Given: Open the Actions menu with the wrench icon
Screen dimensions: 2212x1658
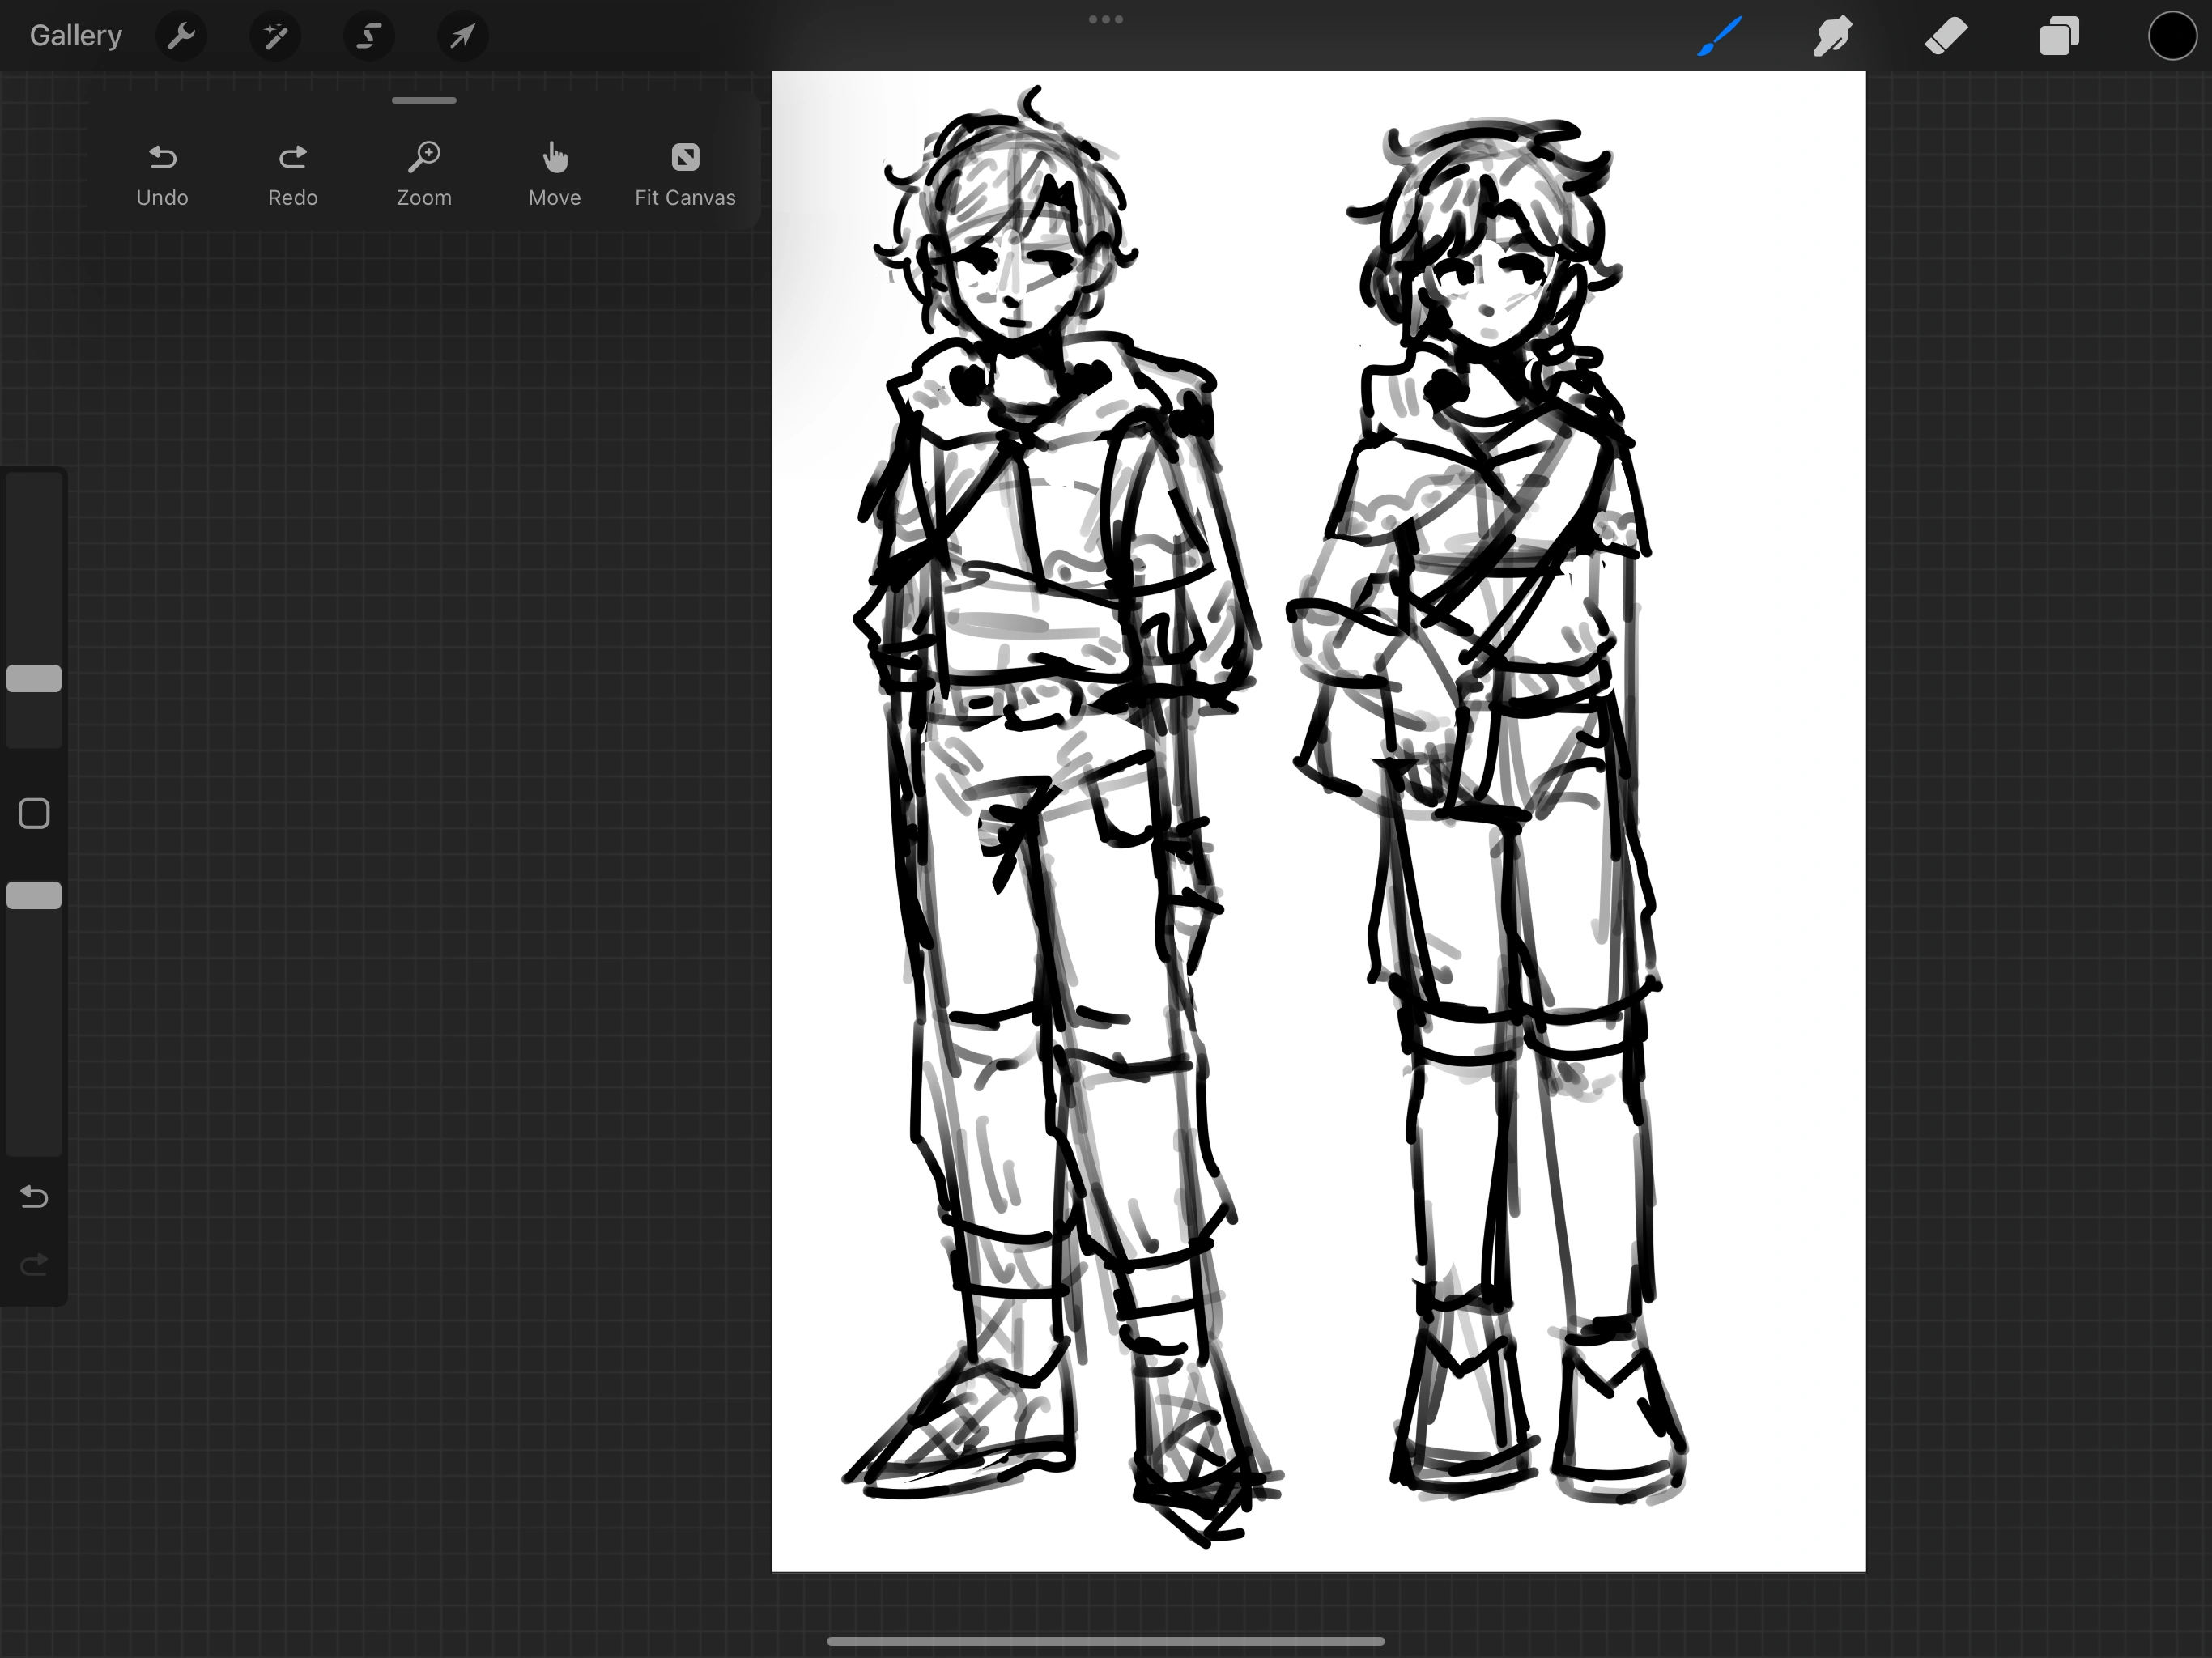Looking at the screenshot, I should 181,36.
